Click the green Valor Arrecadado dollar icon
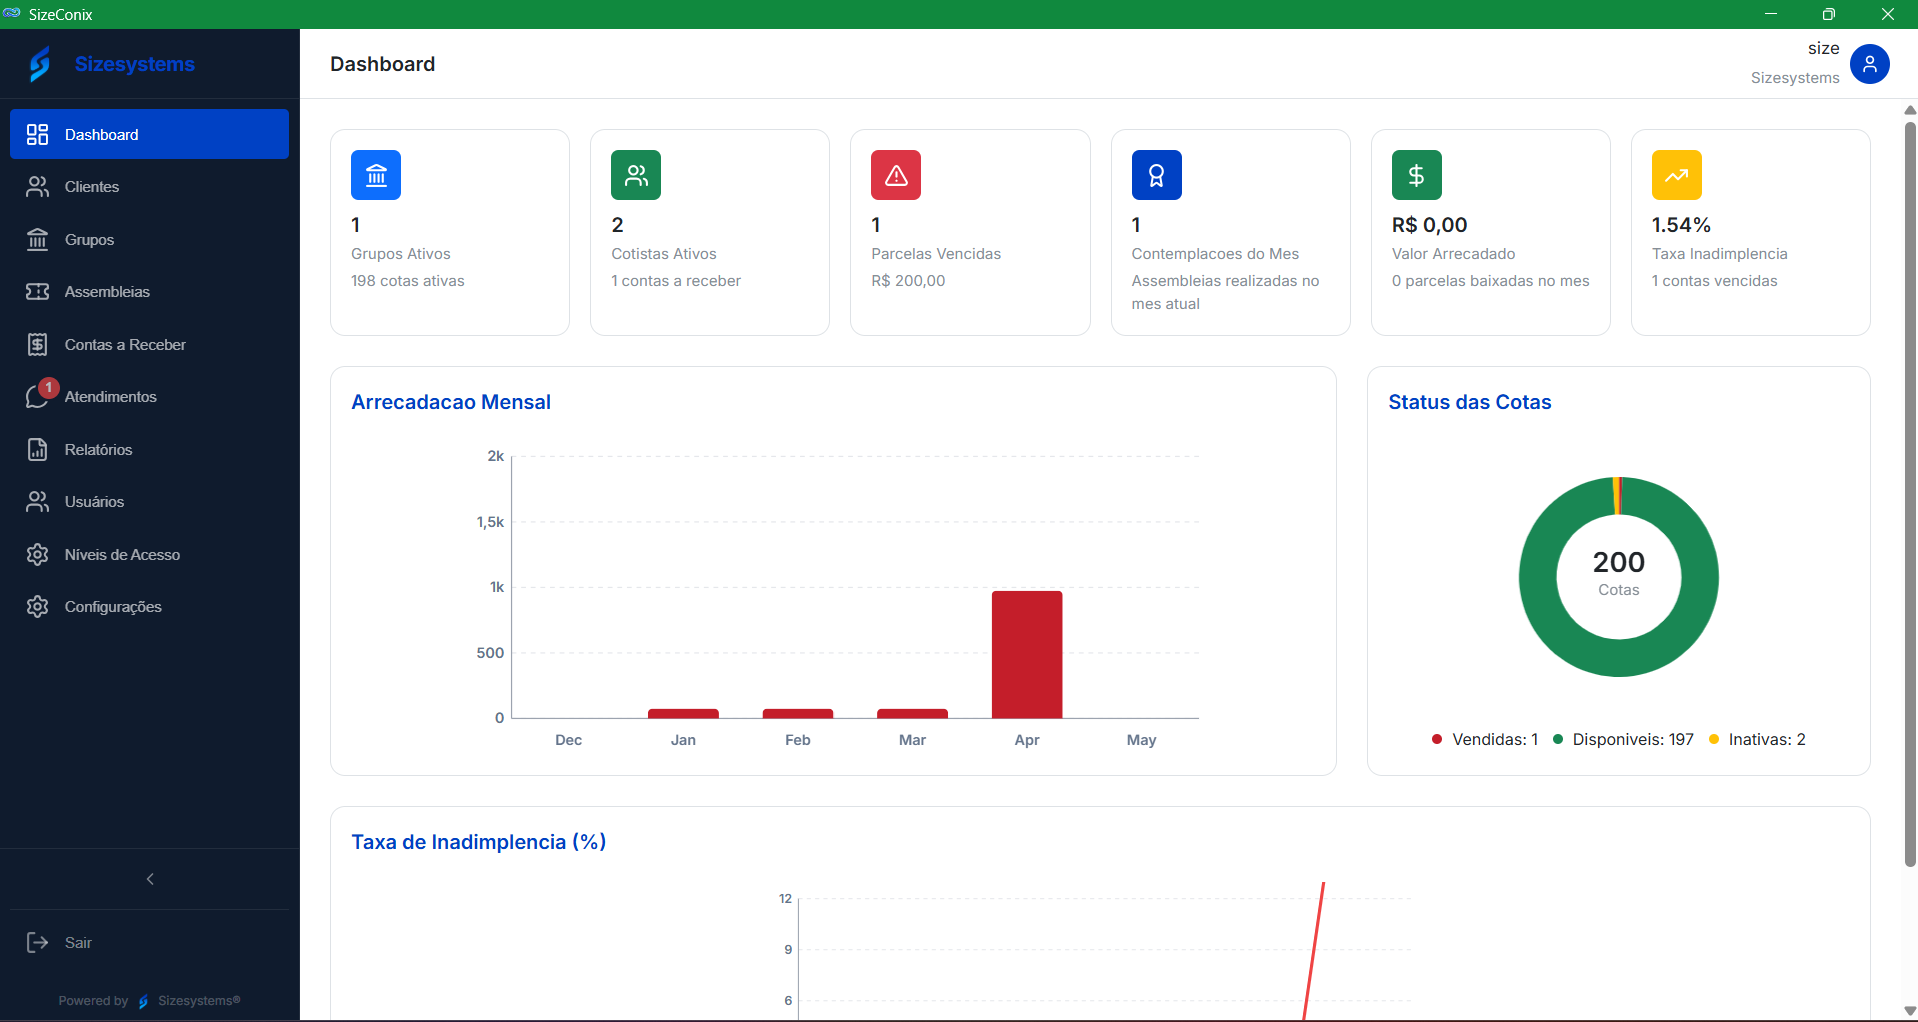 1417,175
